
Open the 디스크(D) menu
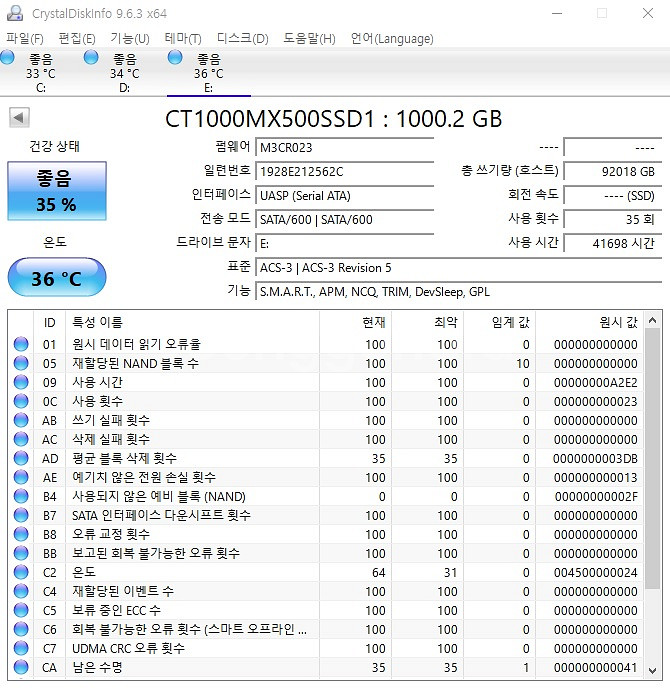click(x=243, y=39)
